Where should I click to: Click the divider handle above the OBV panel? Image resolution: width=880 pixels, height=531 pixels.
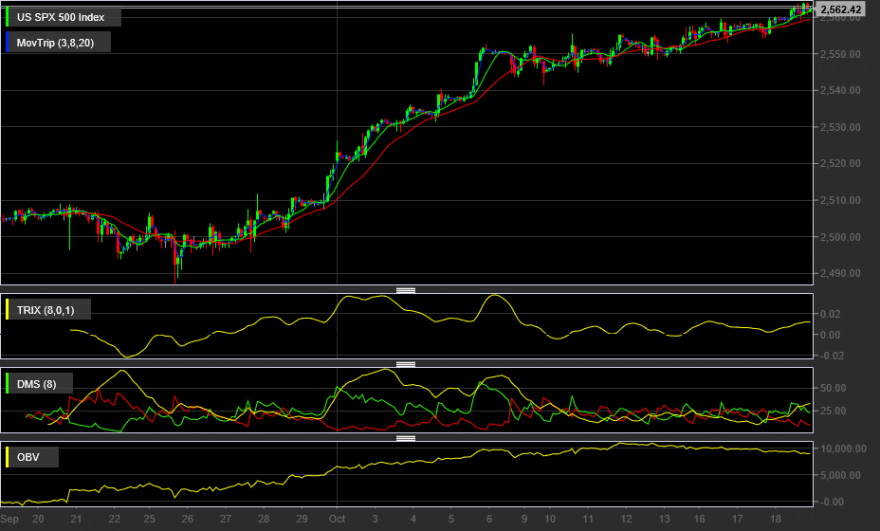(x=406, y=438)
